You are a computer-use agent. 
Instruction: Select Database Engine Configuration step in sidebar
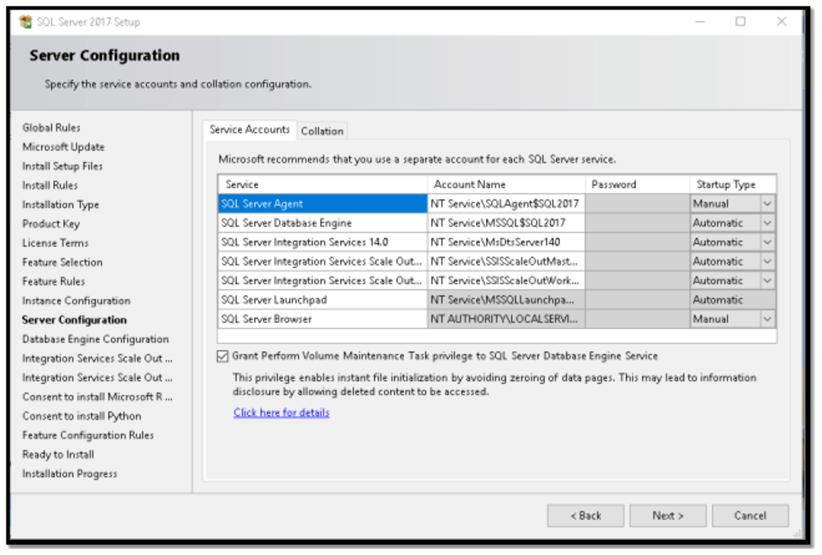95,339
